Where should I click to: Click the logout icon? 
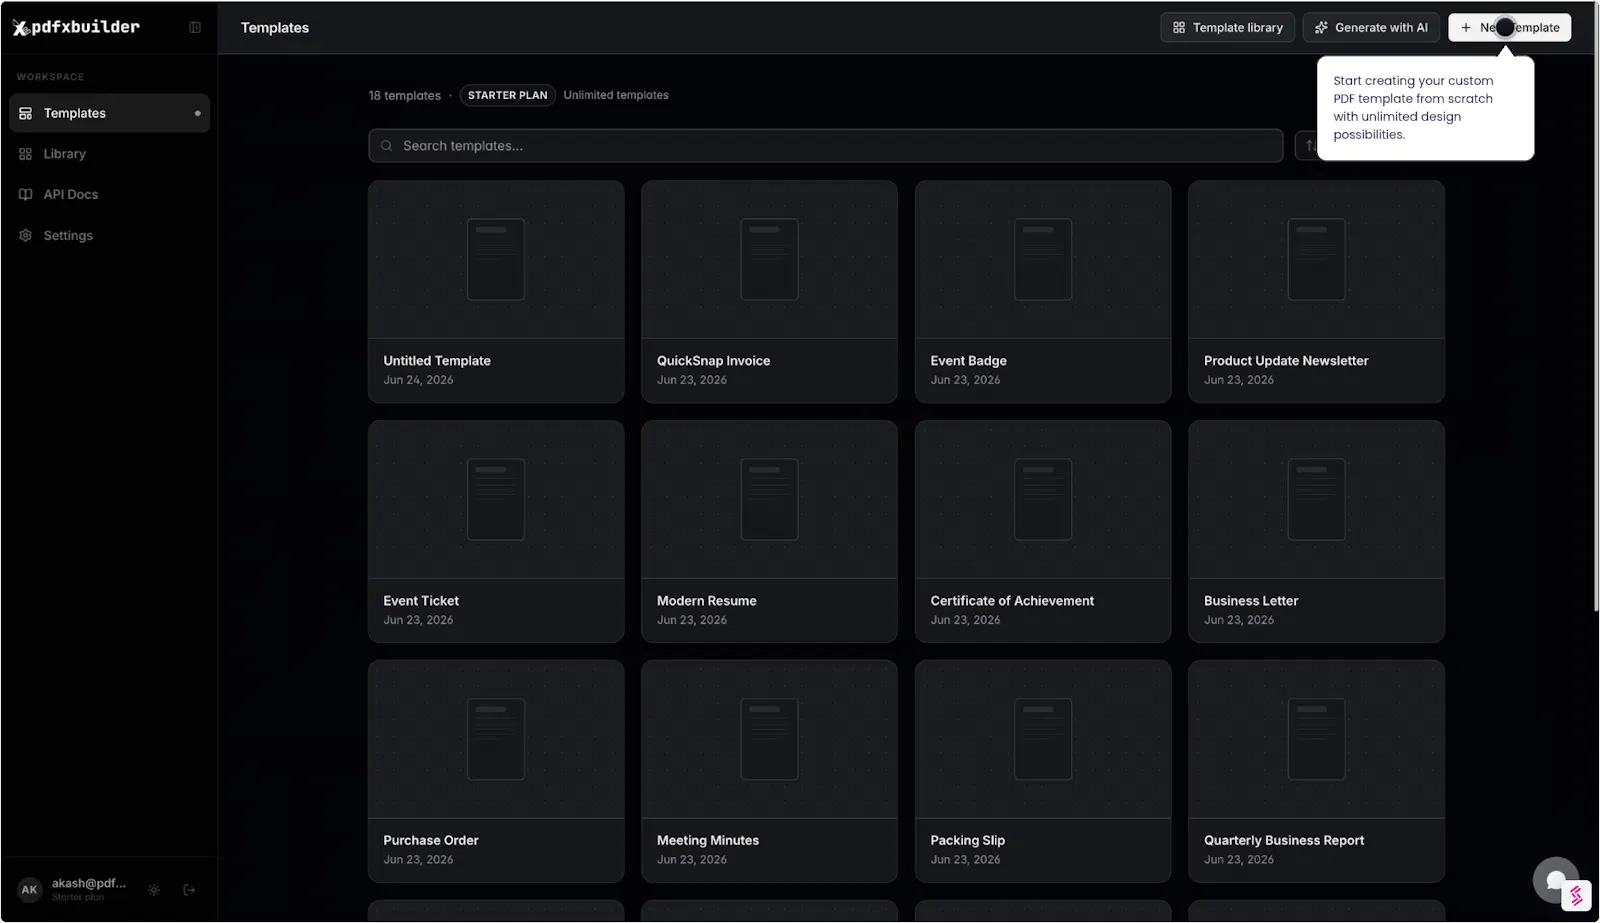coord(189,890)
